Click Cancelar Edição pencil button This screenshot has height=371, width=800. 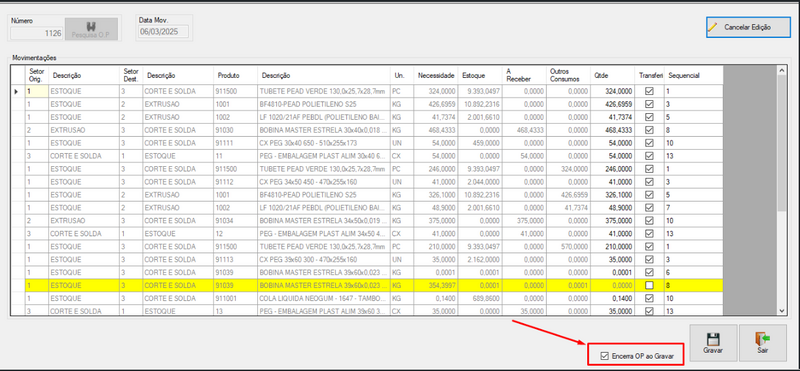pos(748,27)
